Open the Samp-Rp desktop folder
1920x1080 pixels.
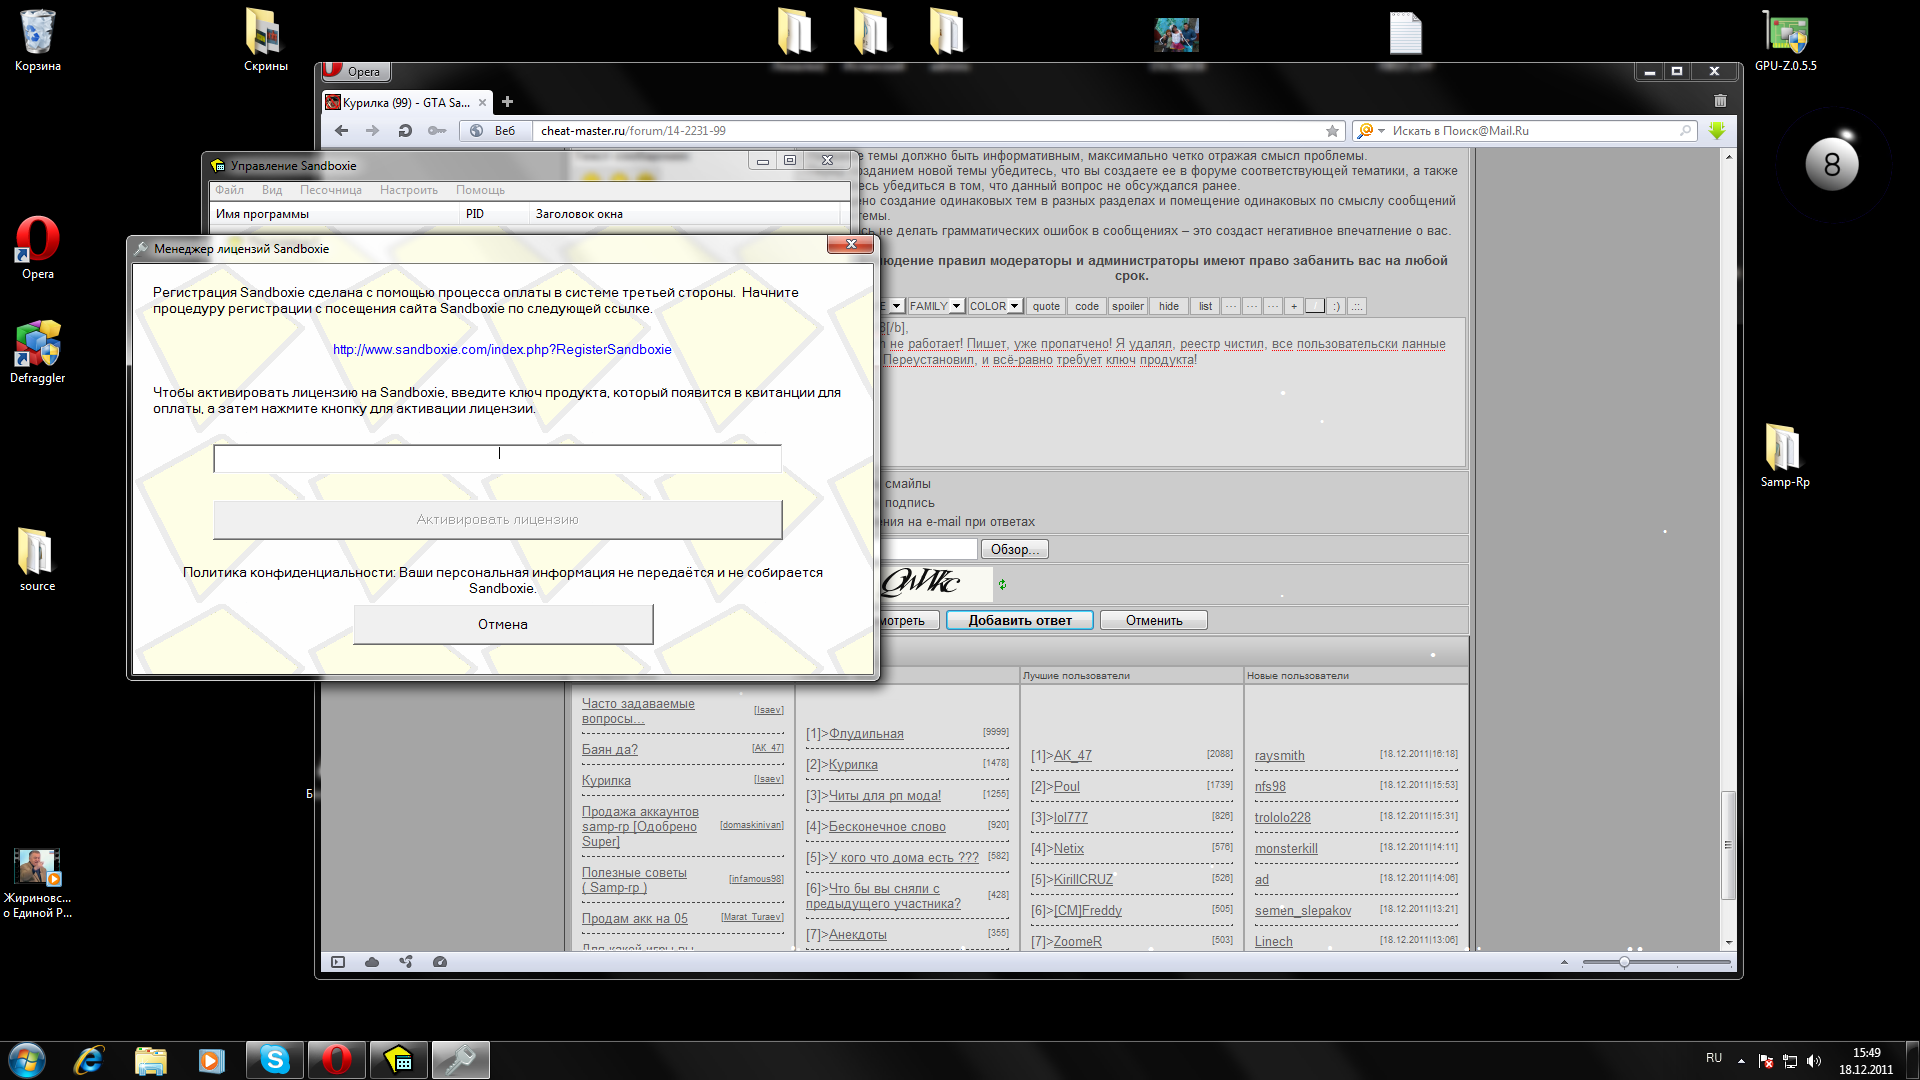(1785, 457)
